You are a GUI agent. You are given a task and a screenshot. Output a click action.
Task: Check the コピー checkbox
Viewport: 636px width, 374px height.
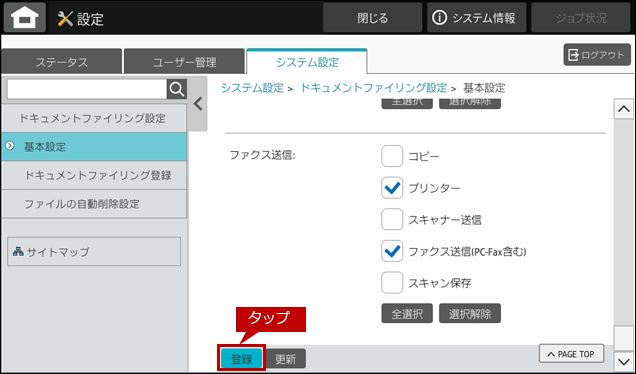(392, 156)
